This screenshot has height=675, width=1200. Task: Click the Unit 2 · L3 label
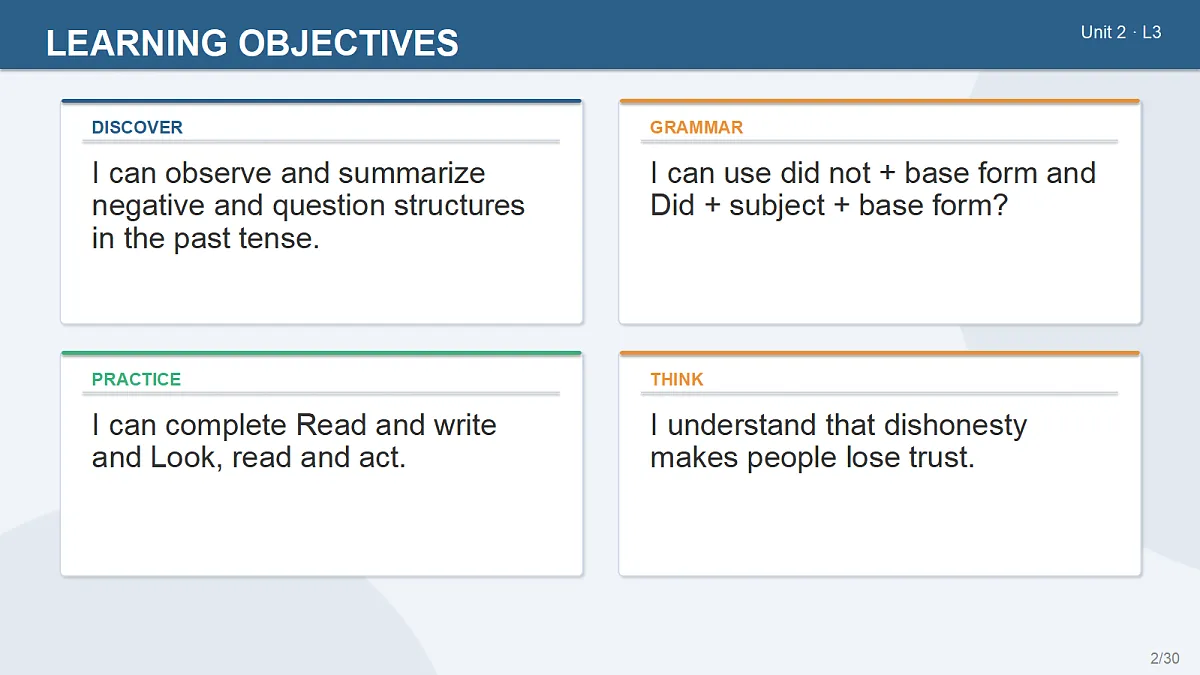(1121, 32)
